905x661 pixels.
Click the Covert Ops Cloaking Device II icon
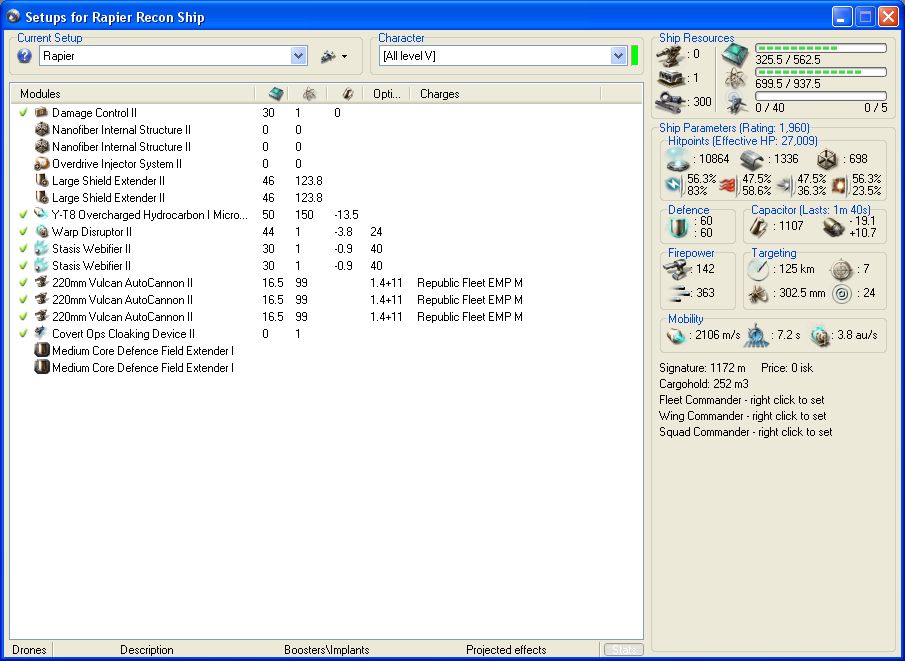(x=42, y=334)
